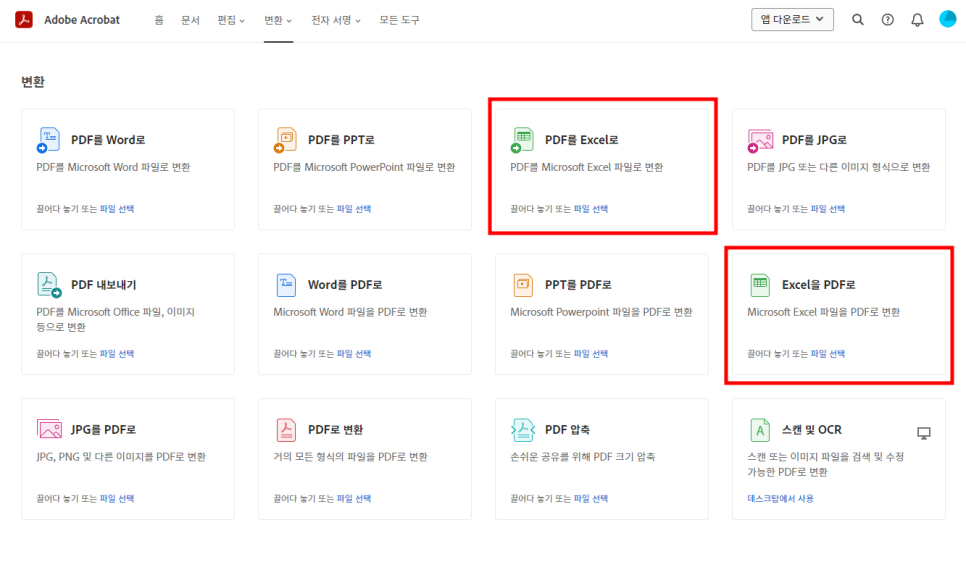Click the PDF를 Excel로 icon

coord(522,140)
